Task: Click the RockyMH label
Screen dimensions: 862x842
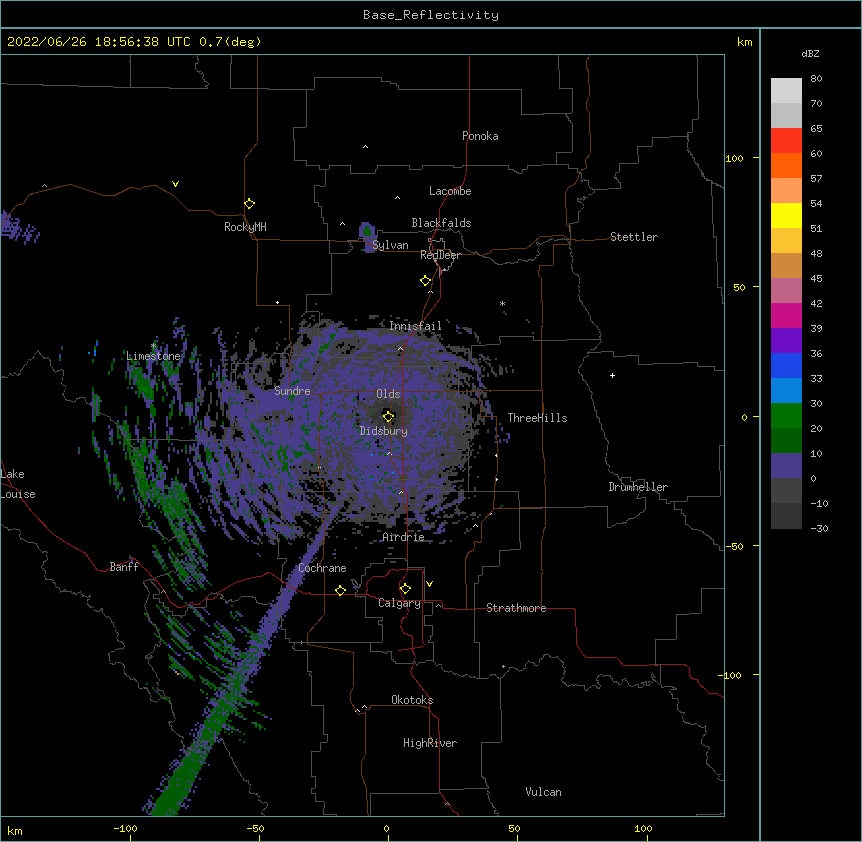Action: pos(245,227)
